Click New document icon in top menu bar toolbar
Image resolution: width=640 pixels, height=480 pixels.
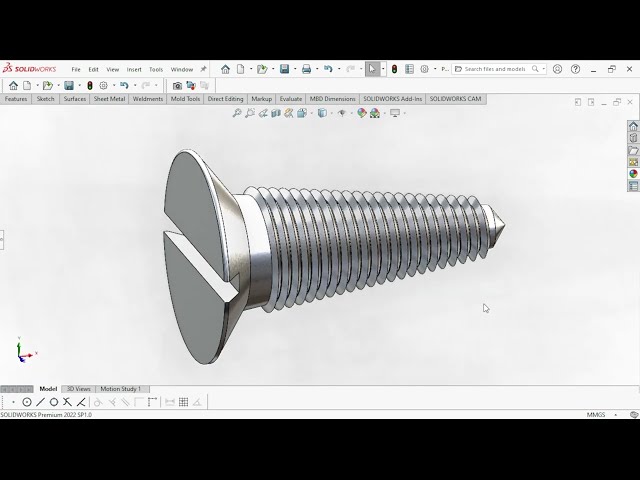click(x=241, y=69)
